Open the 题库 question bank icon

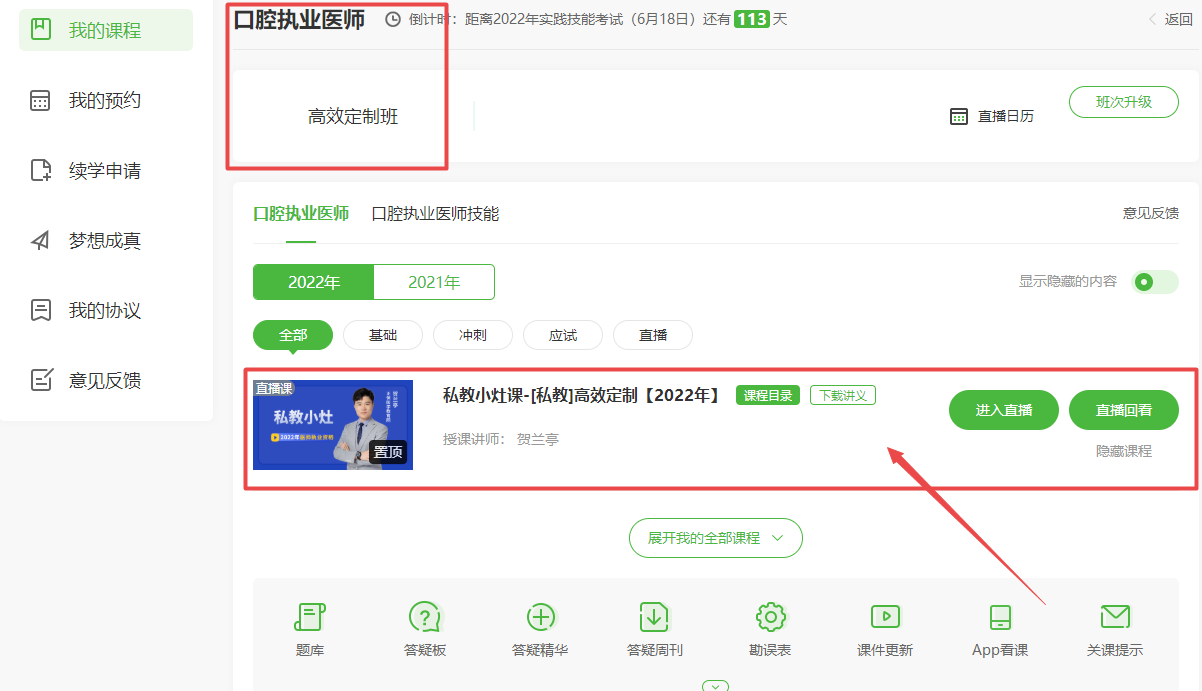(x=310, y=618)
